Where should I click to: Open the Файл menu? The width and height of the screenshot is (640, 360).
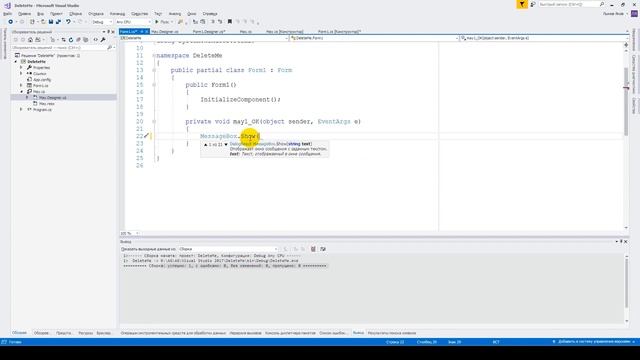pyautogui.click(x=7, y=14)
